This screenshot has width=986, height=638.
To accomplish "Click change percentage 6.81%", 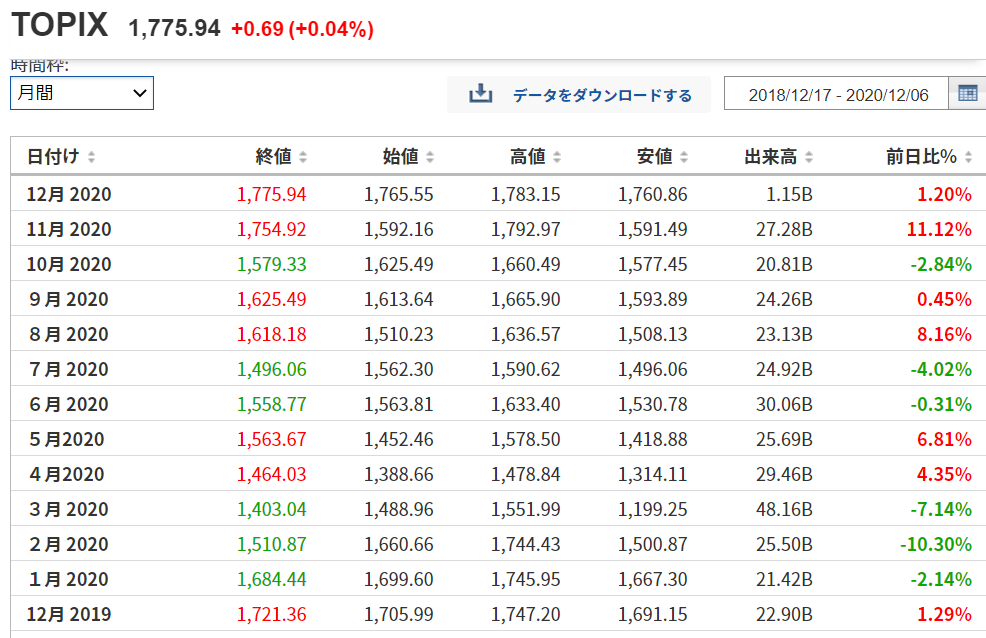I will coord(944,439).
